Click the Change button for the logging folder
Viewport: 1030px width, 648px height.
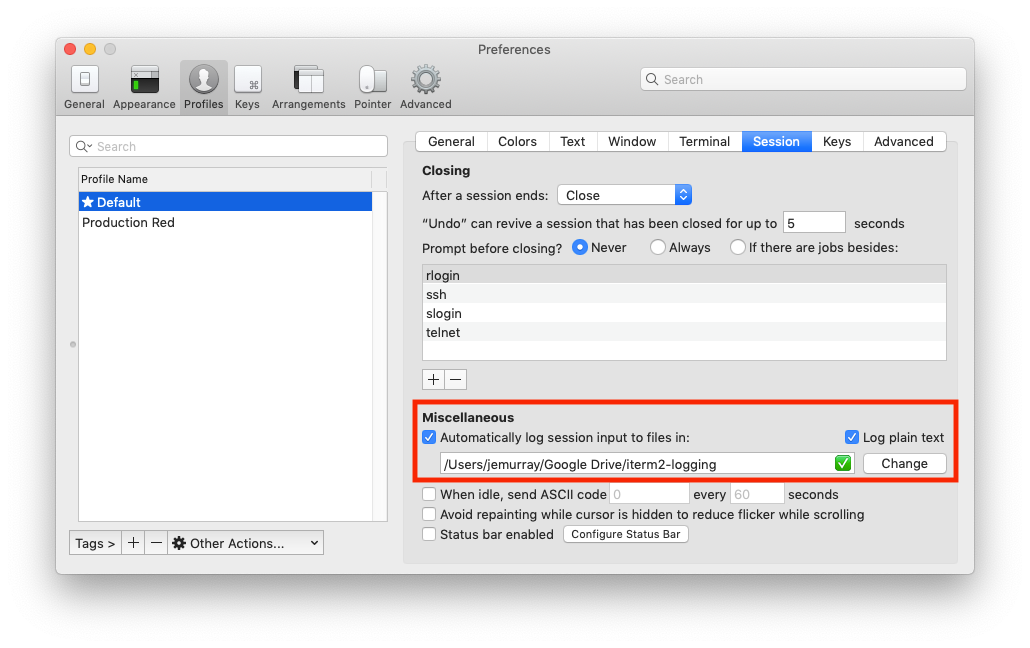904,463
